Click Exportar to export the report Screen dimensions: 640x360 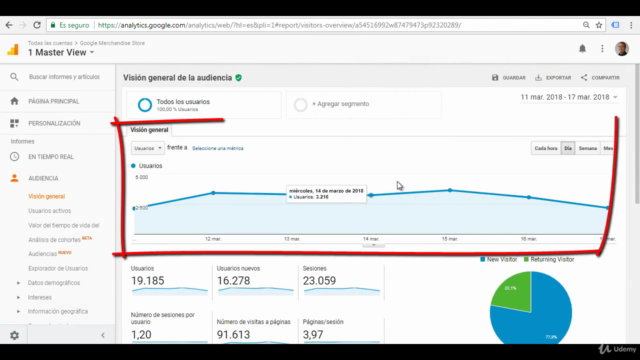tap(553, 78)
